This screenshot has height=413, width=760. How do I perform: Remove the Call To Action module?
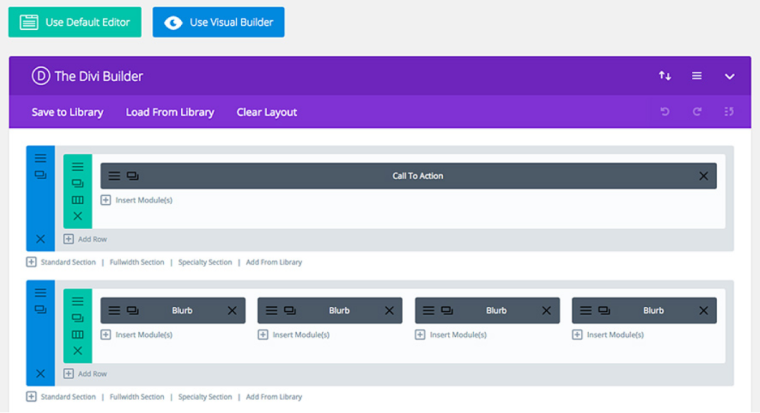[703, 176]
